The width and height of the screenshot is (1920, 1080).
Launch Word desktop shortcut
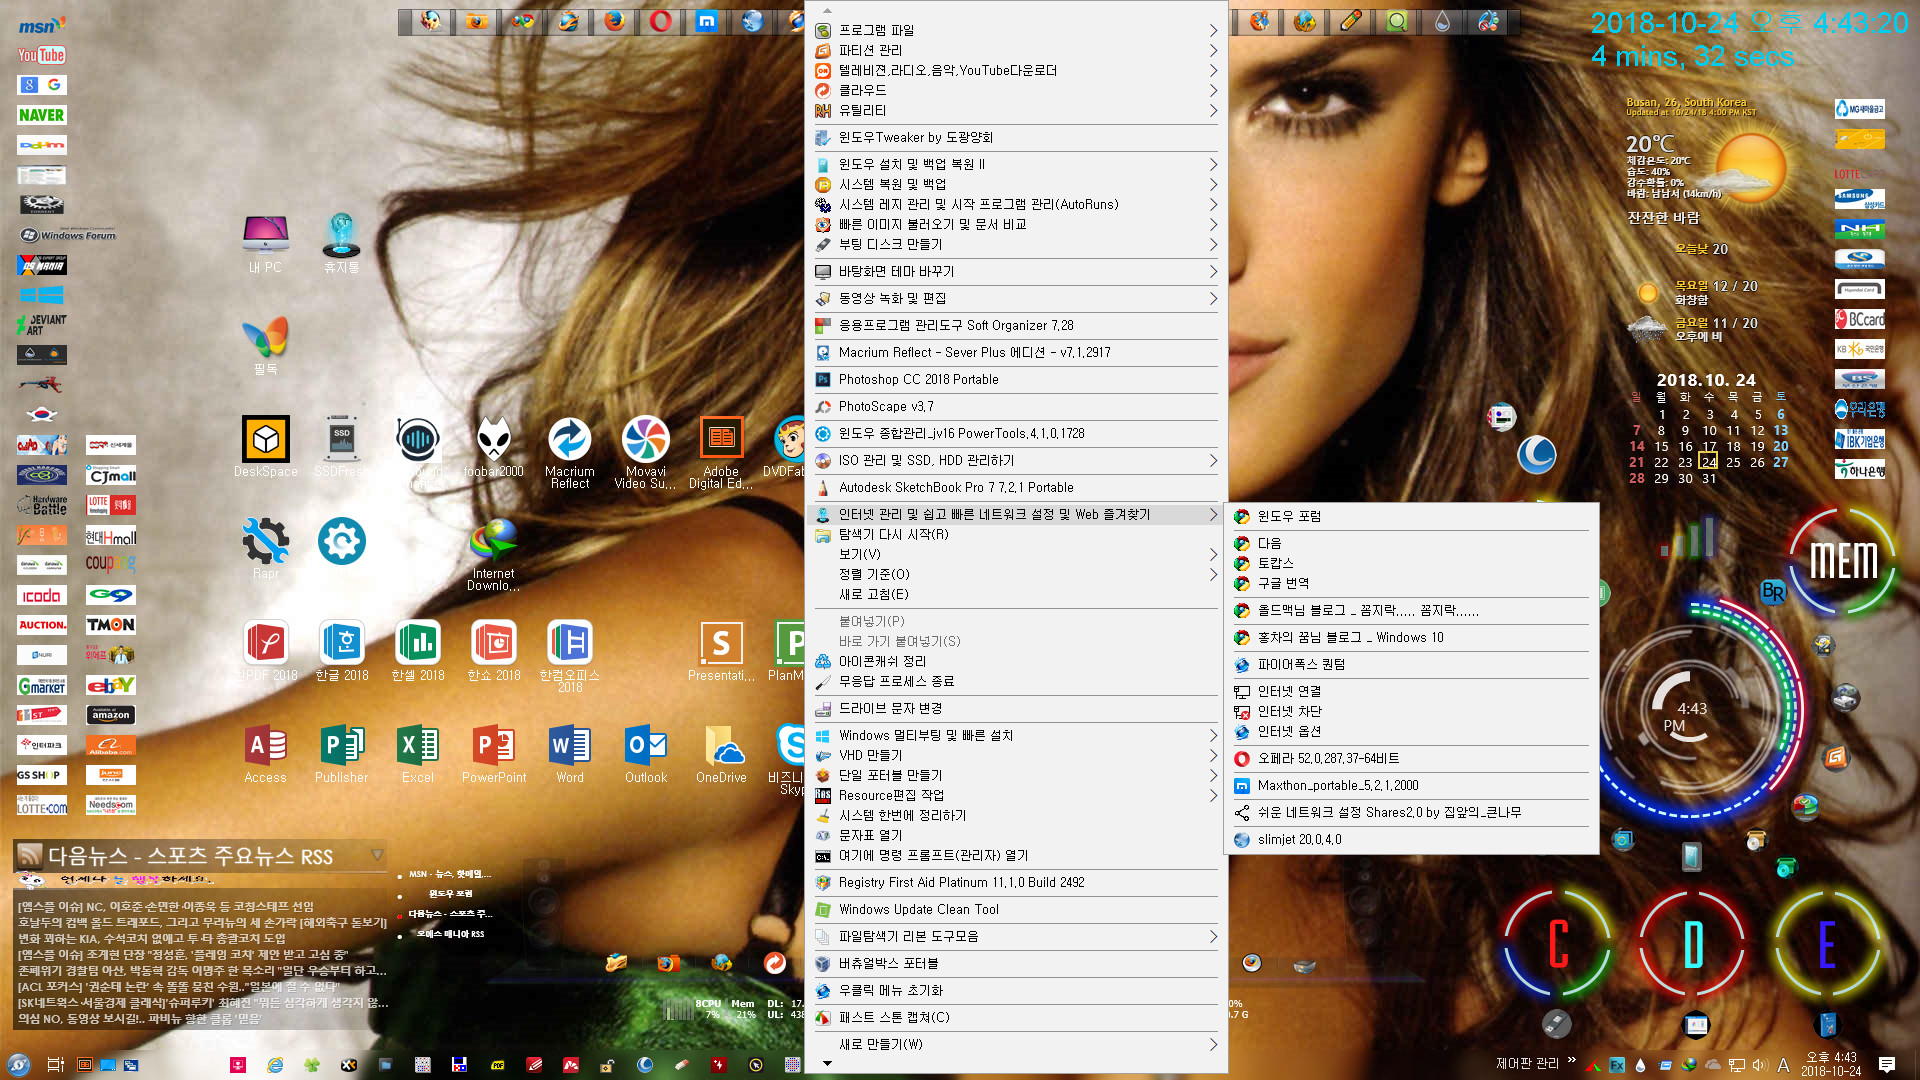[x=570, y=753]
